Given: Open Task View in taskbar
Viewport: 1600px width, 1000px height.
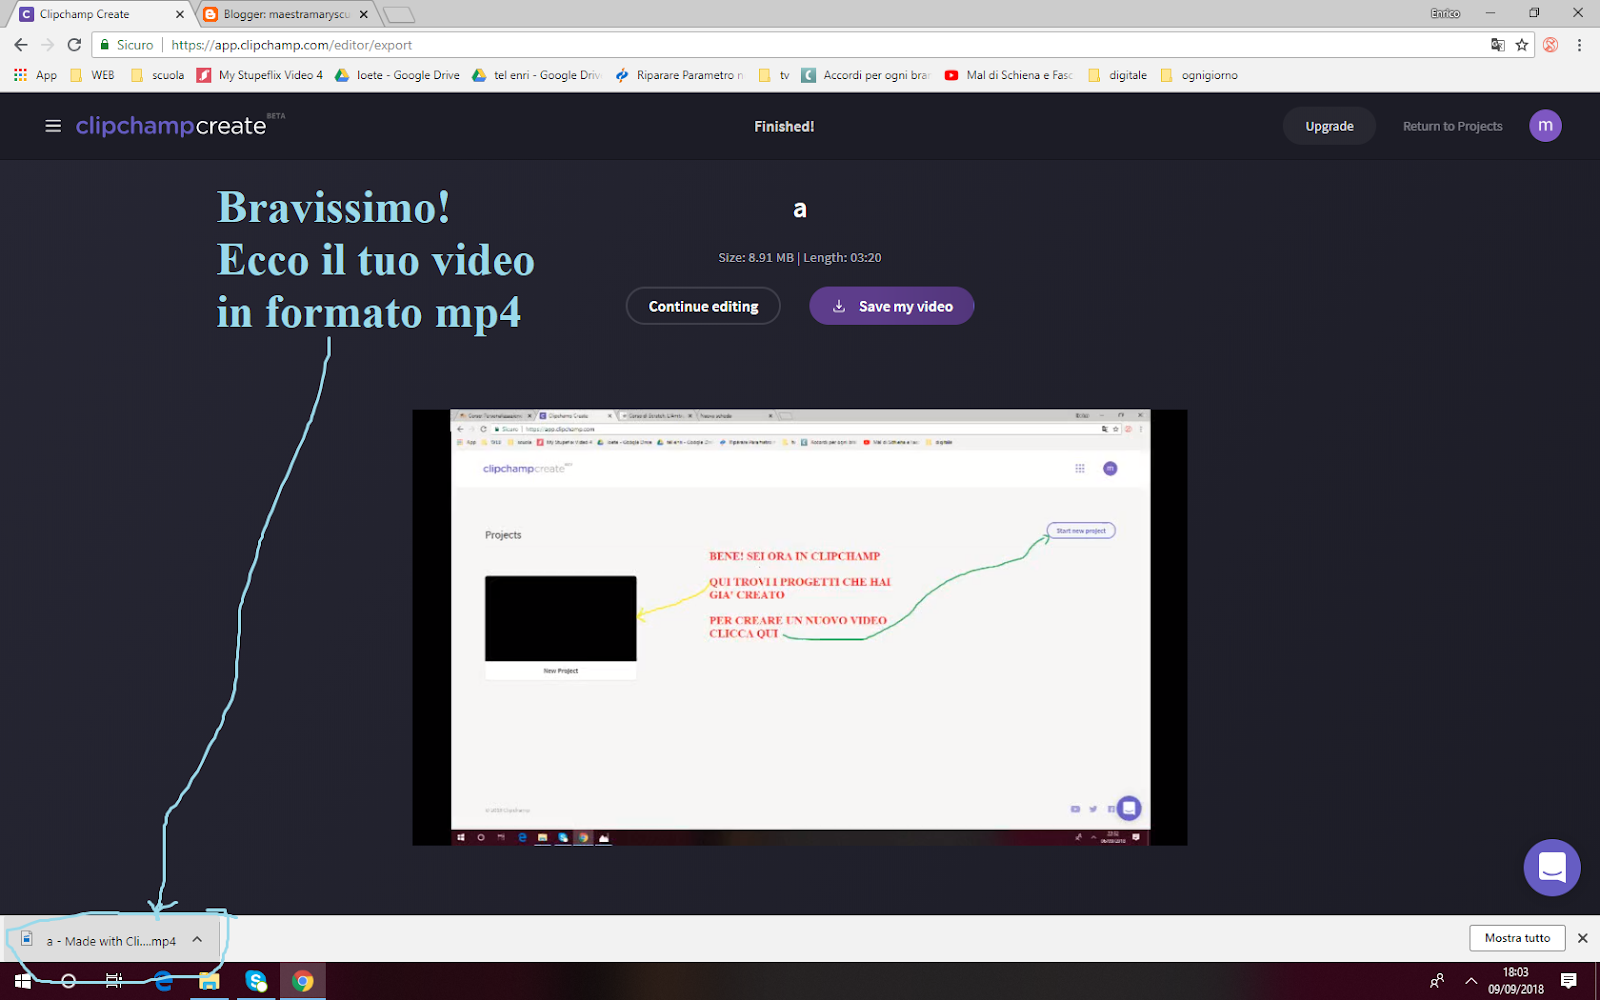Looking at the screenshot, I should 114,981.
